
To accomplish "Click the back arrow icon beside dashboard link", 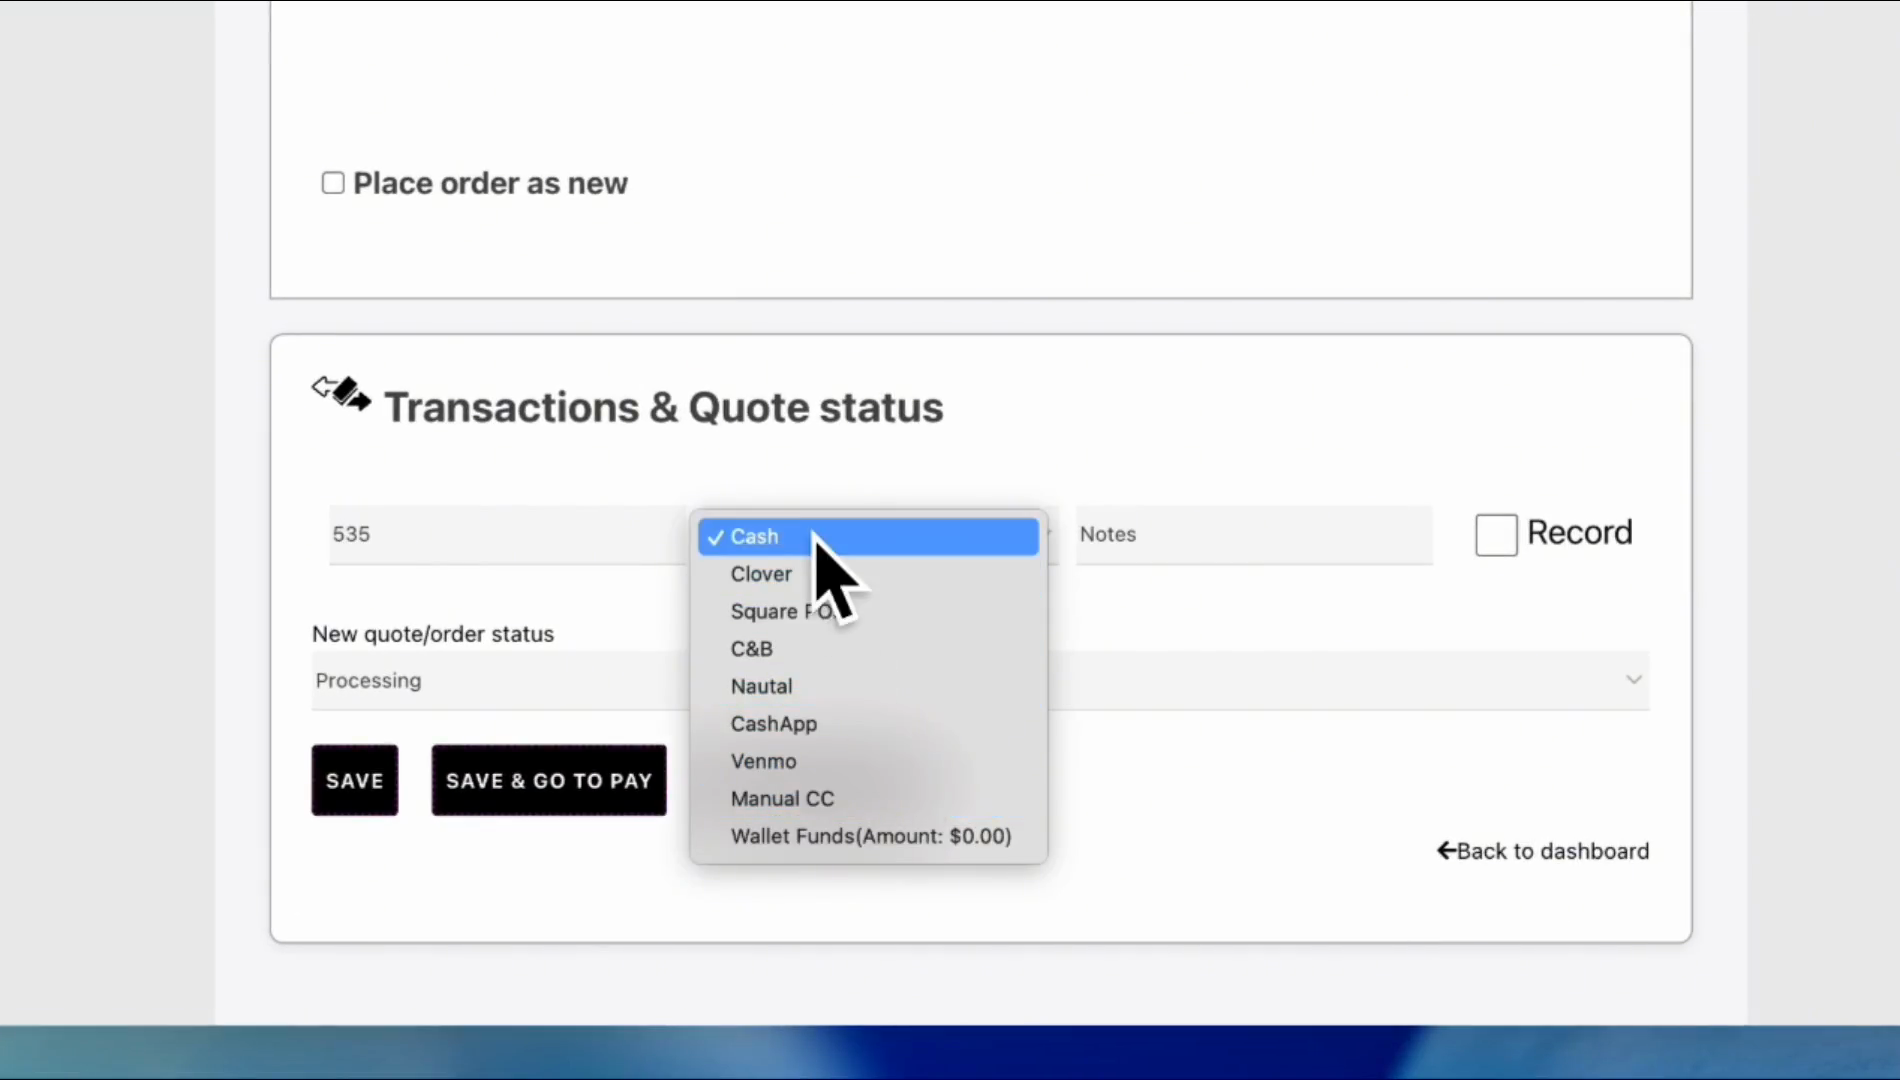I will [x=1446, y=851].
